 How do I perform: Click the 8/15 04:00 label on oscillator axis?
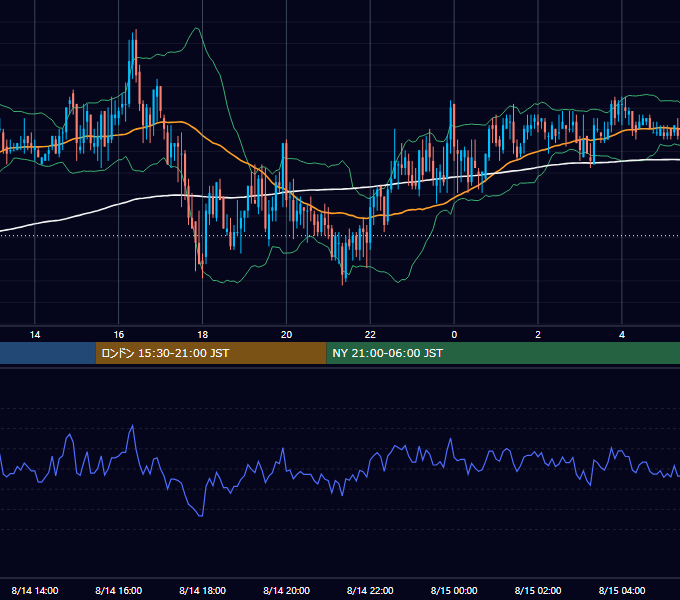[x=622, y=590]
